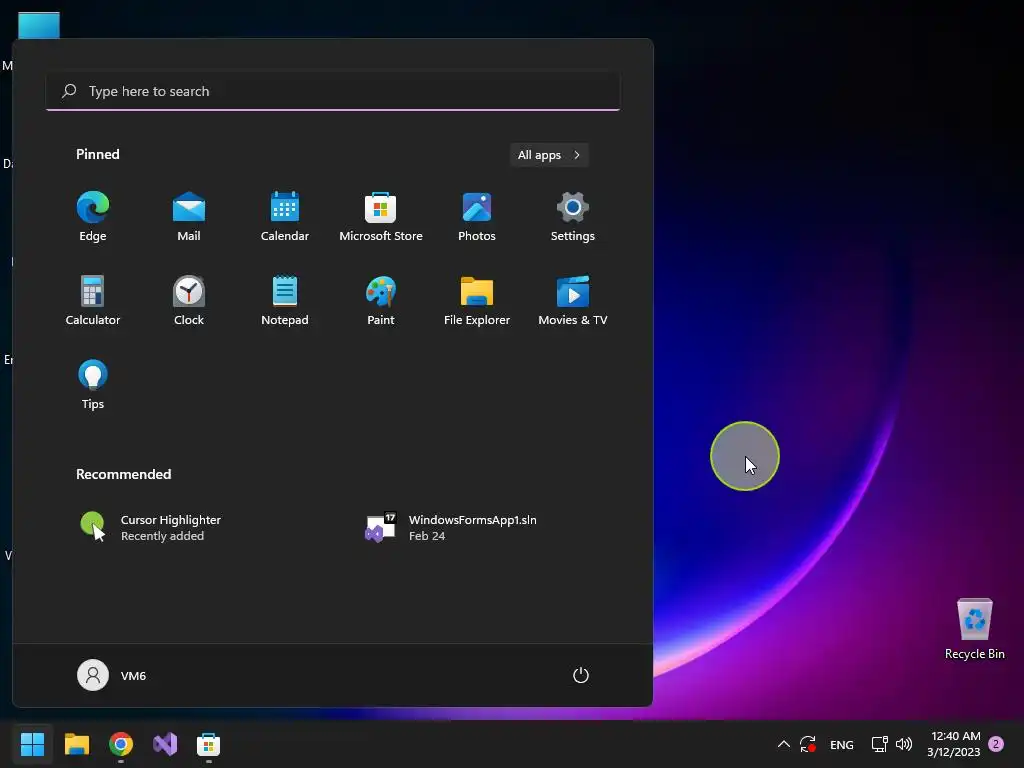
Task: Open File Explorer from the pinned apps
Action: click(x=477, y=300)
